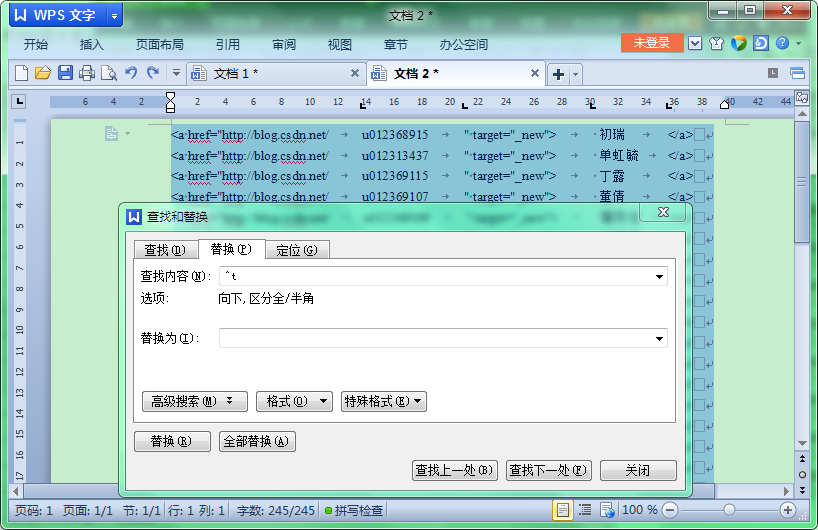This screenshot has width=818, height=530.
Task: Click the colorful shield icon
Action: point(738,43)
